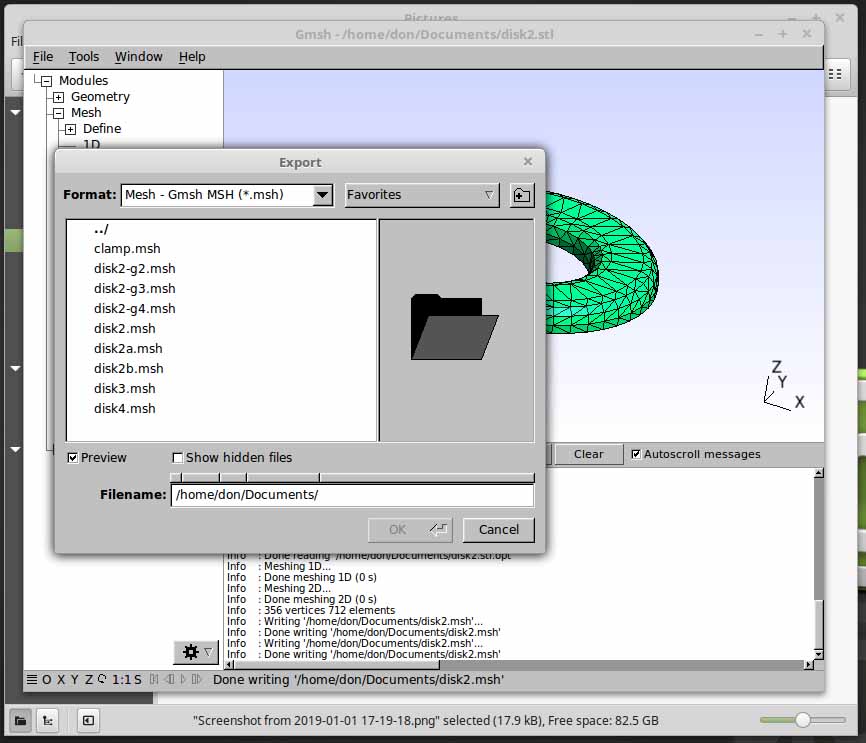The height and width of the screenshot is (743, 866).
Task: Click the message console vertical scrollbar
Action: 819,563
